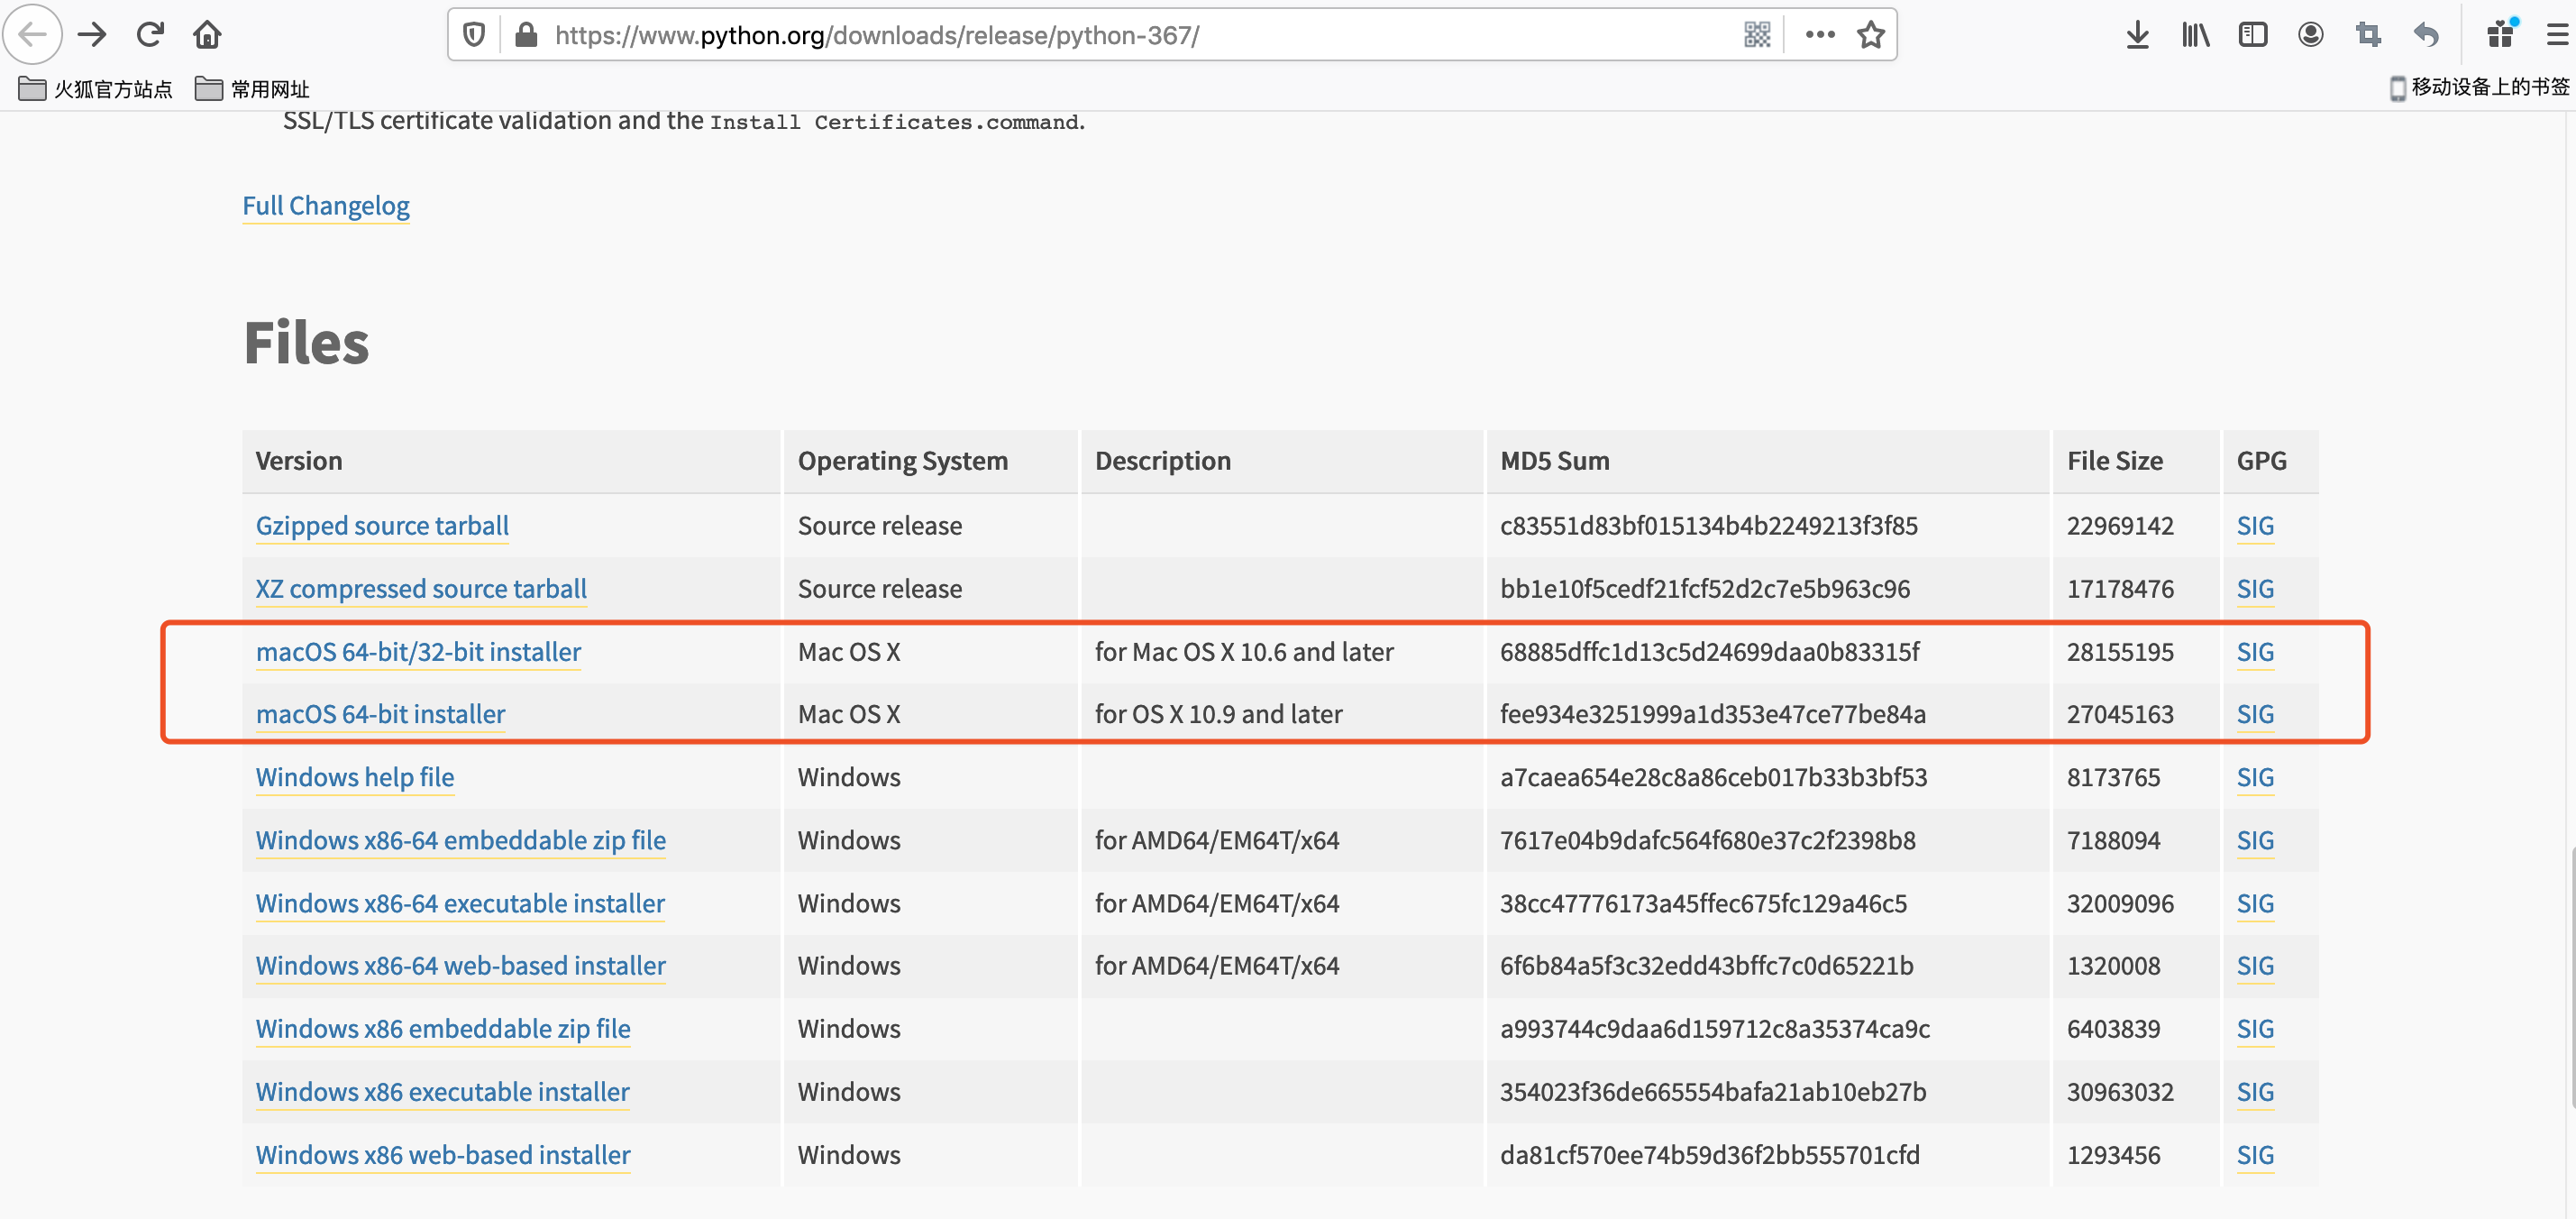Viewport: 2576px width, 1219px height.
Task: Open the Firefox home page
Action: click(x=207, y=35)
